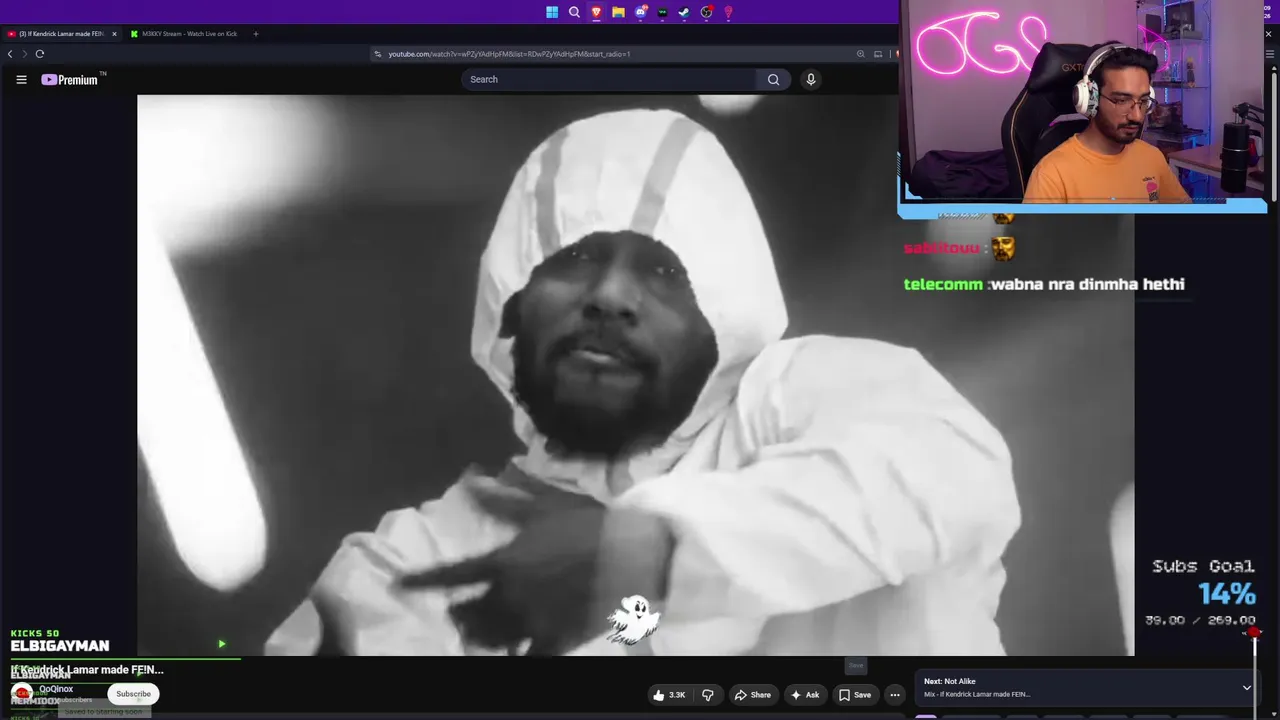
Task: Expand the Next: Not Alike mix panel
Action: 1247,688
